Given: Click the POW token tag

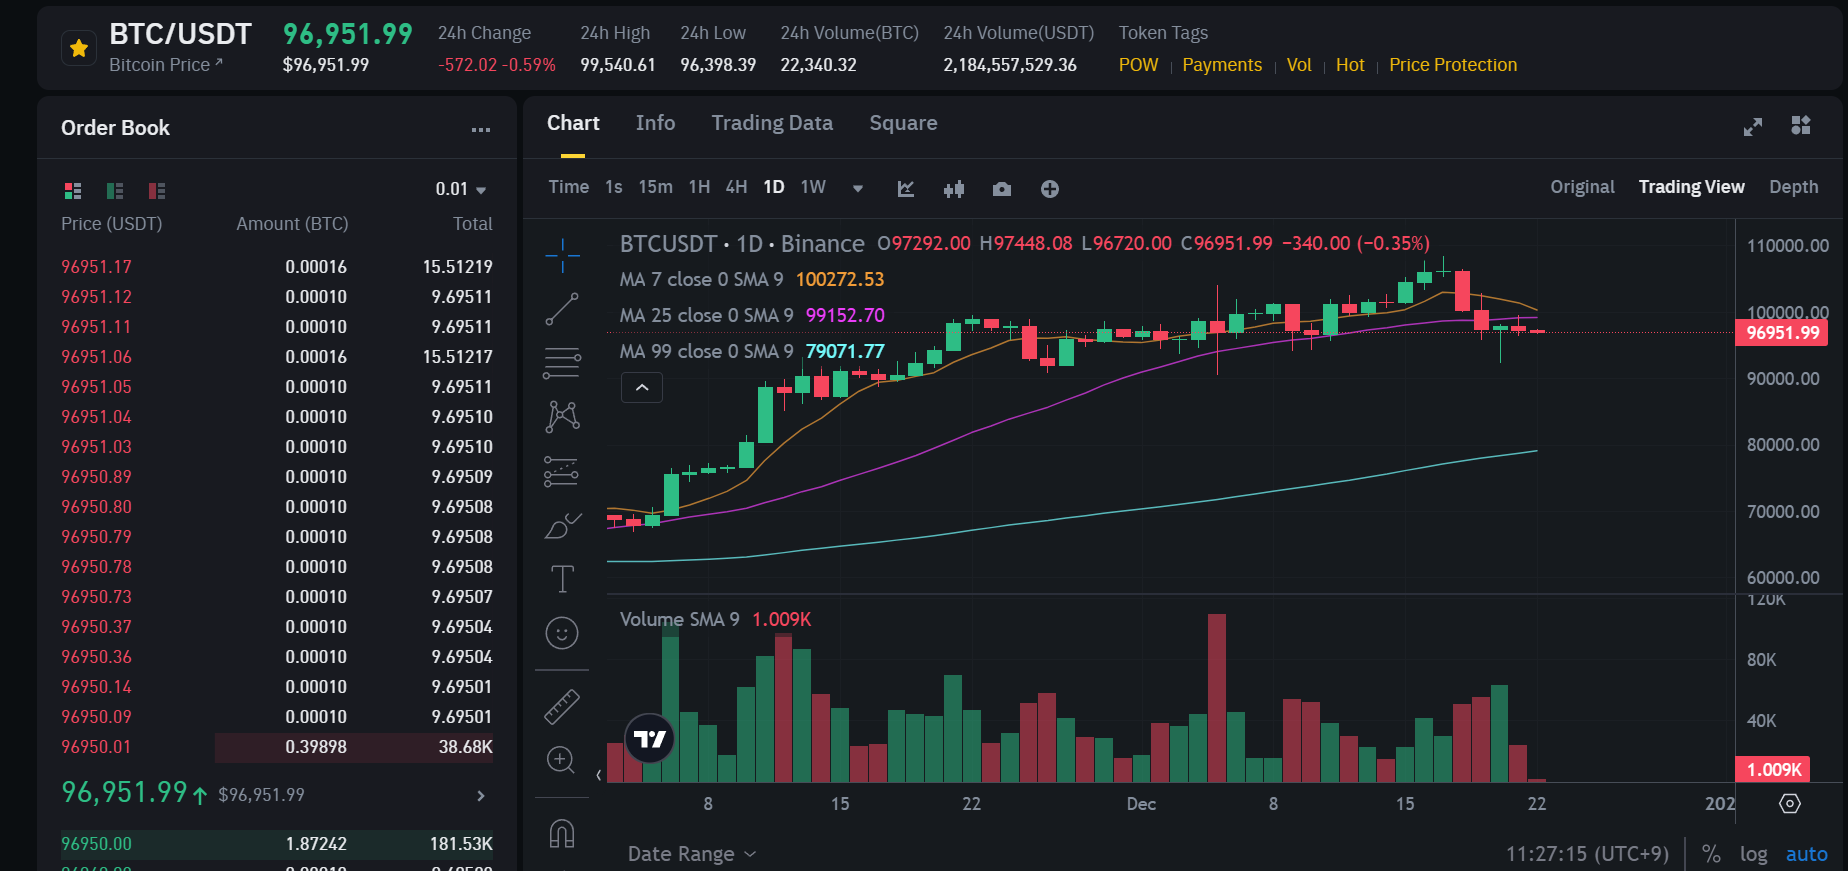Looking at the screenshot, I should click(1138, 65).
